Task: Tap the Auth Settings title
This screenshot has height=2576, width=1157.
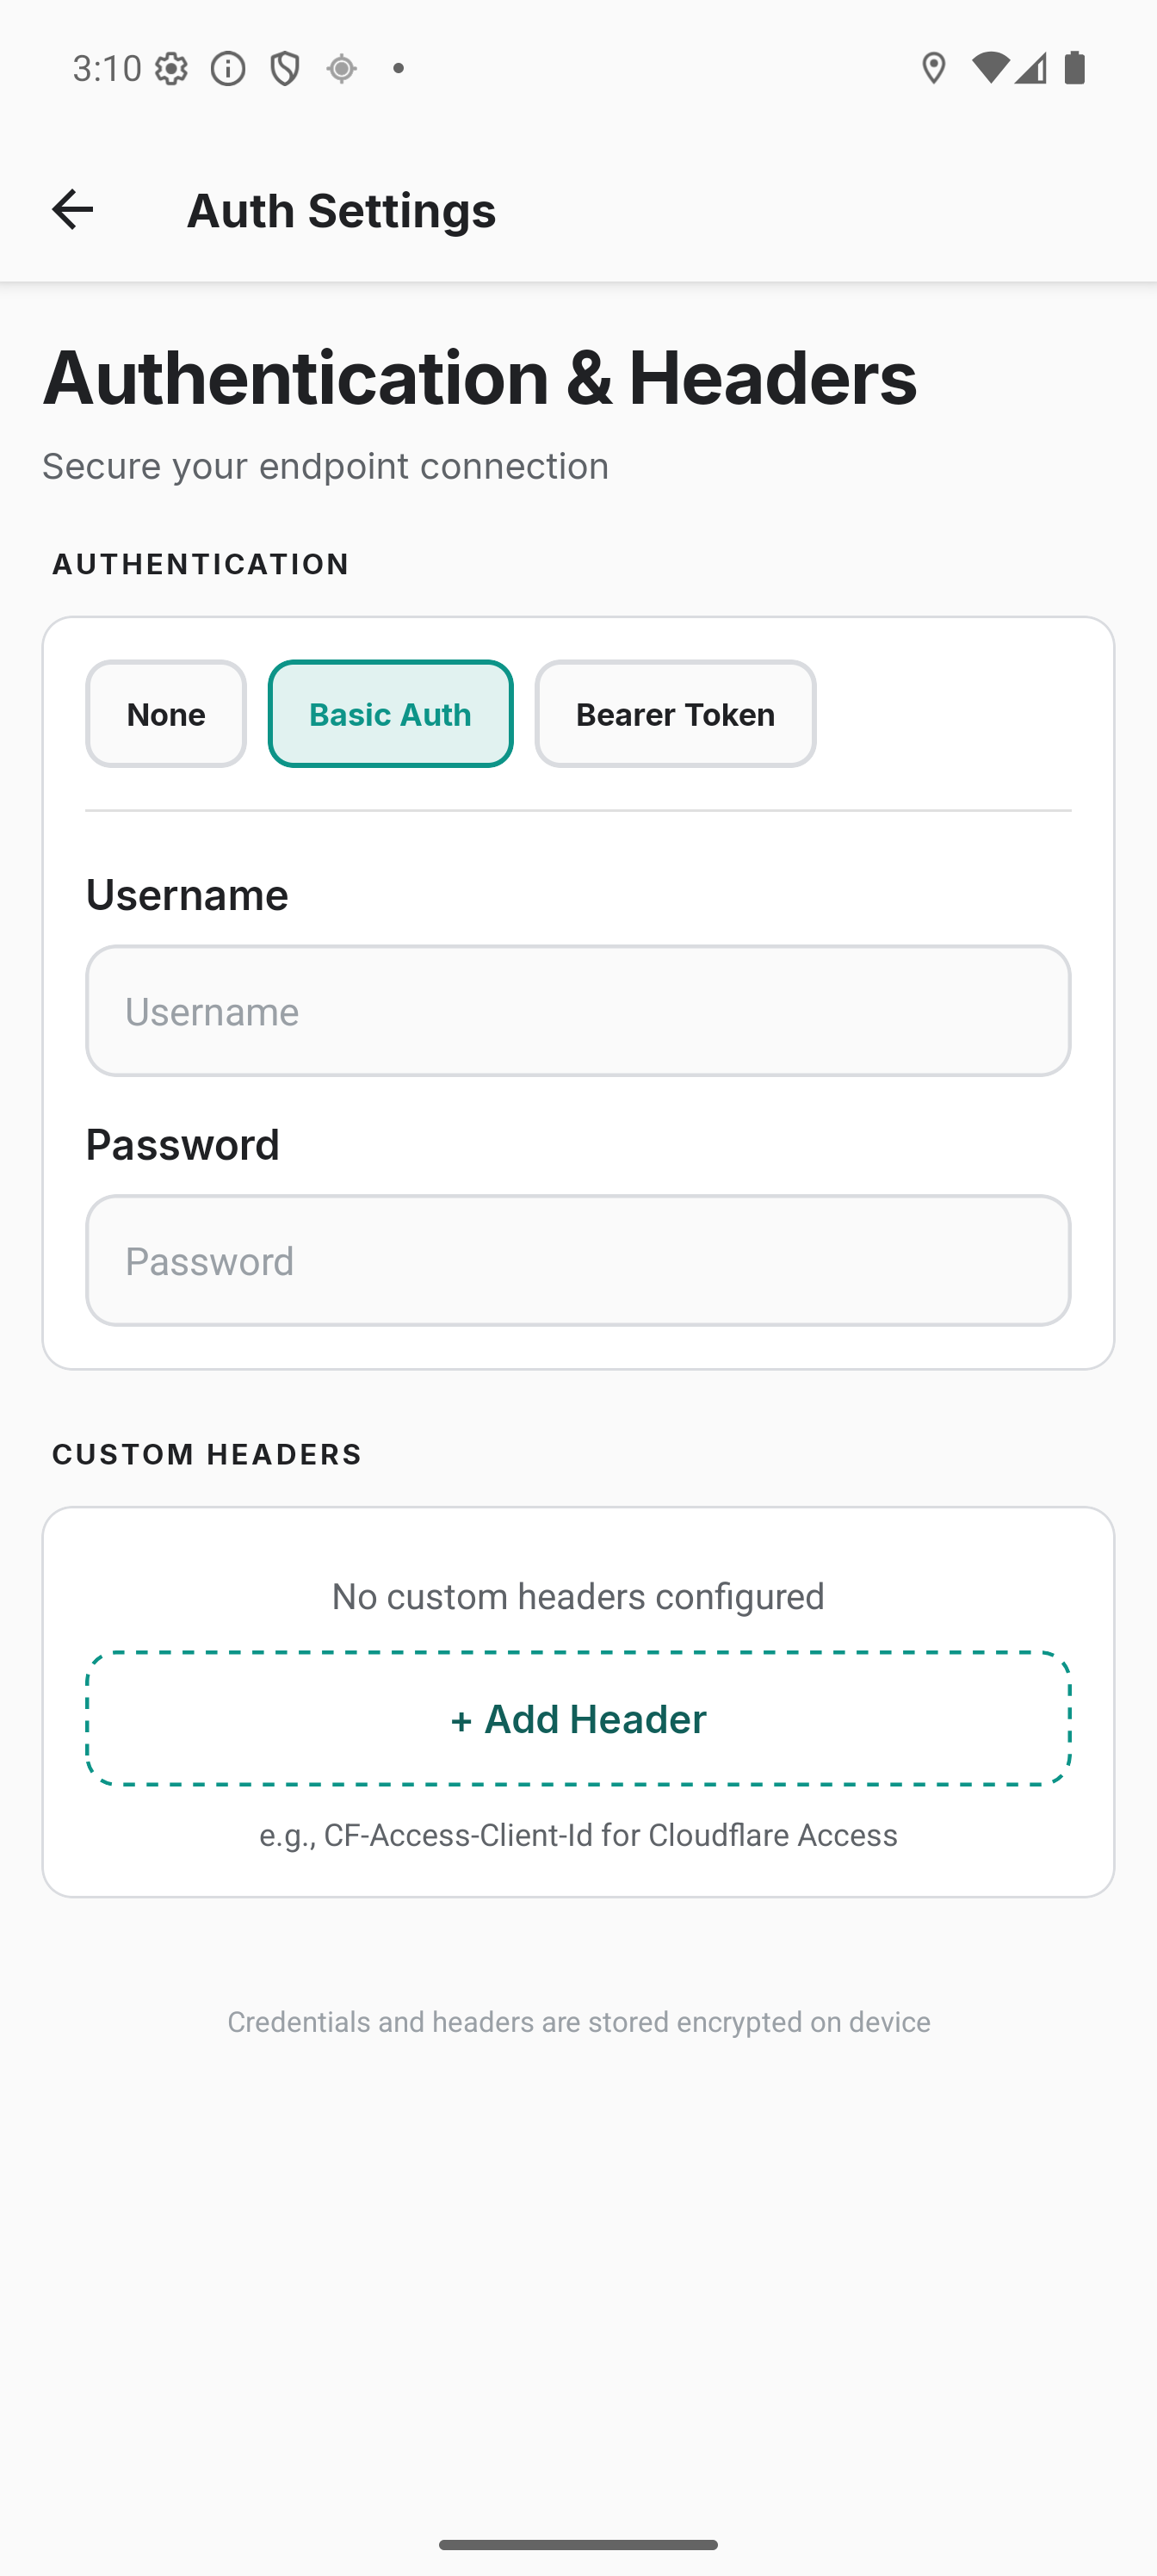Action: [341, 210]
